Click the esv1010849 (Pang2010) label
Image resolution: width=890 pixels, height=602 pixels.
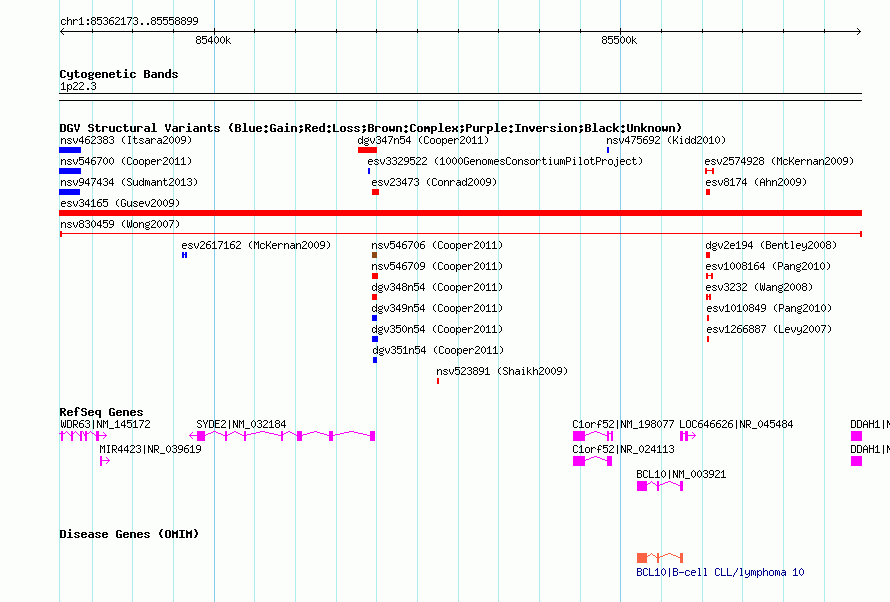(769, 308)
